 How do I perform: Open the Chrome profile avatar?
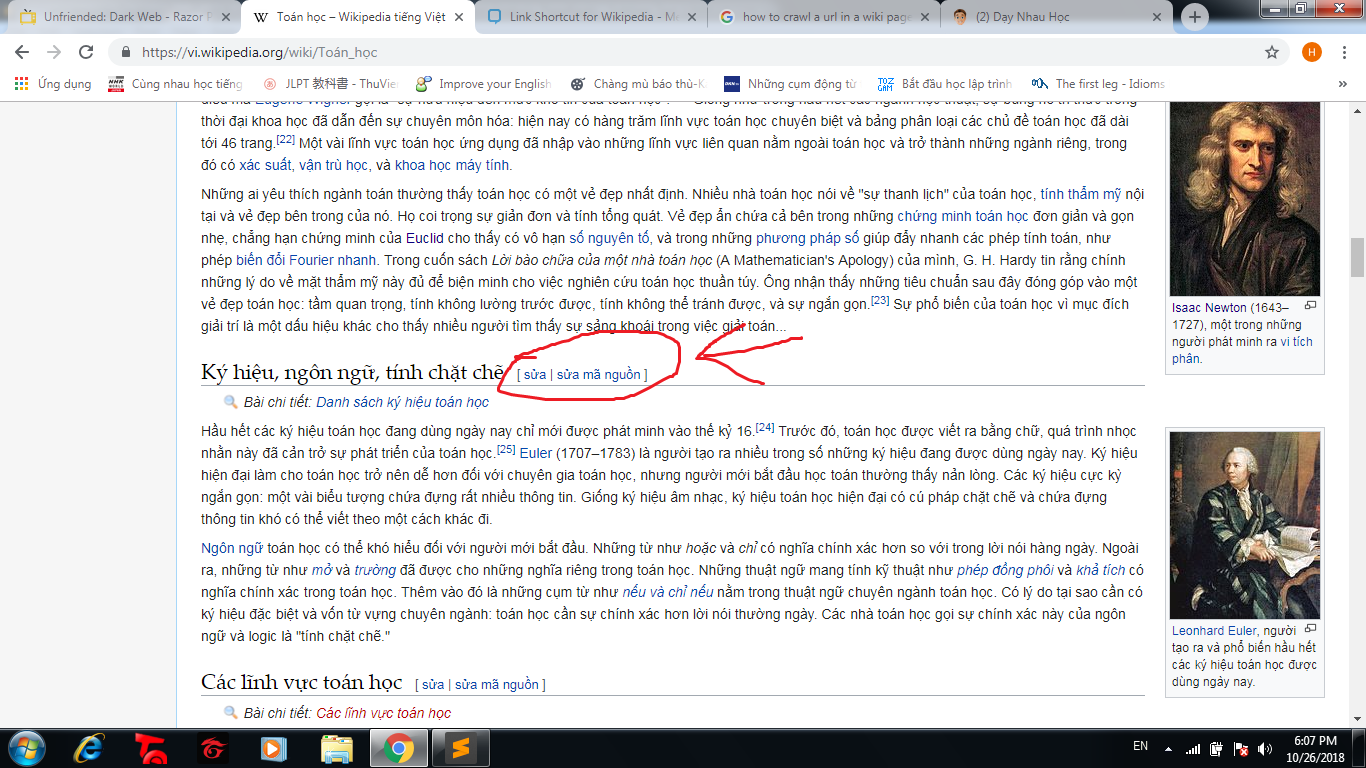coord(1311,52)
